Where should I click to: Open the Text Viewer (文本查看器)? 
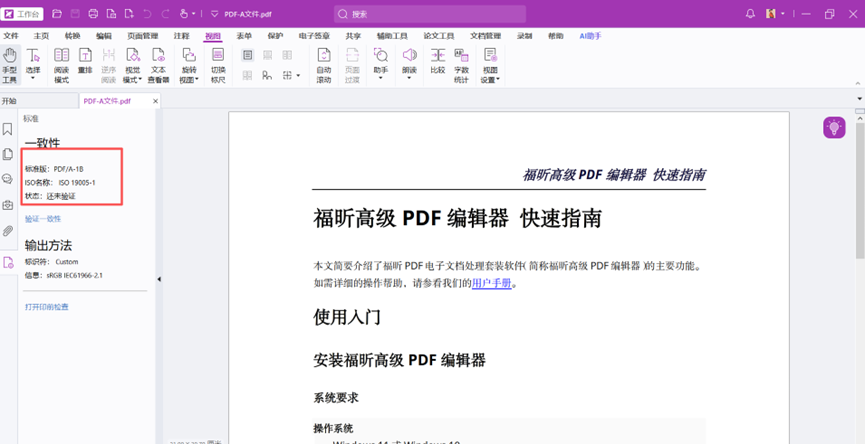158,65
